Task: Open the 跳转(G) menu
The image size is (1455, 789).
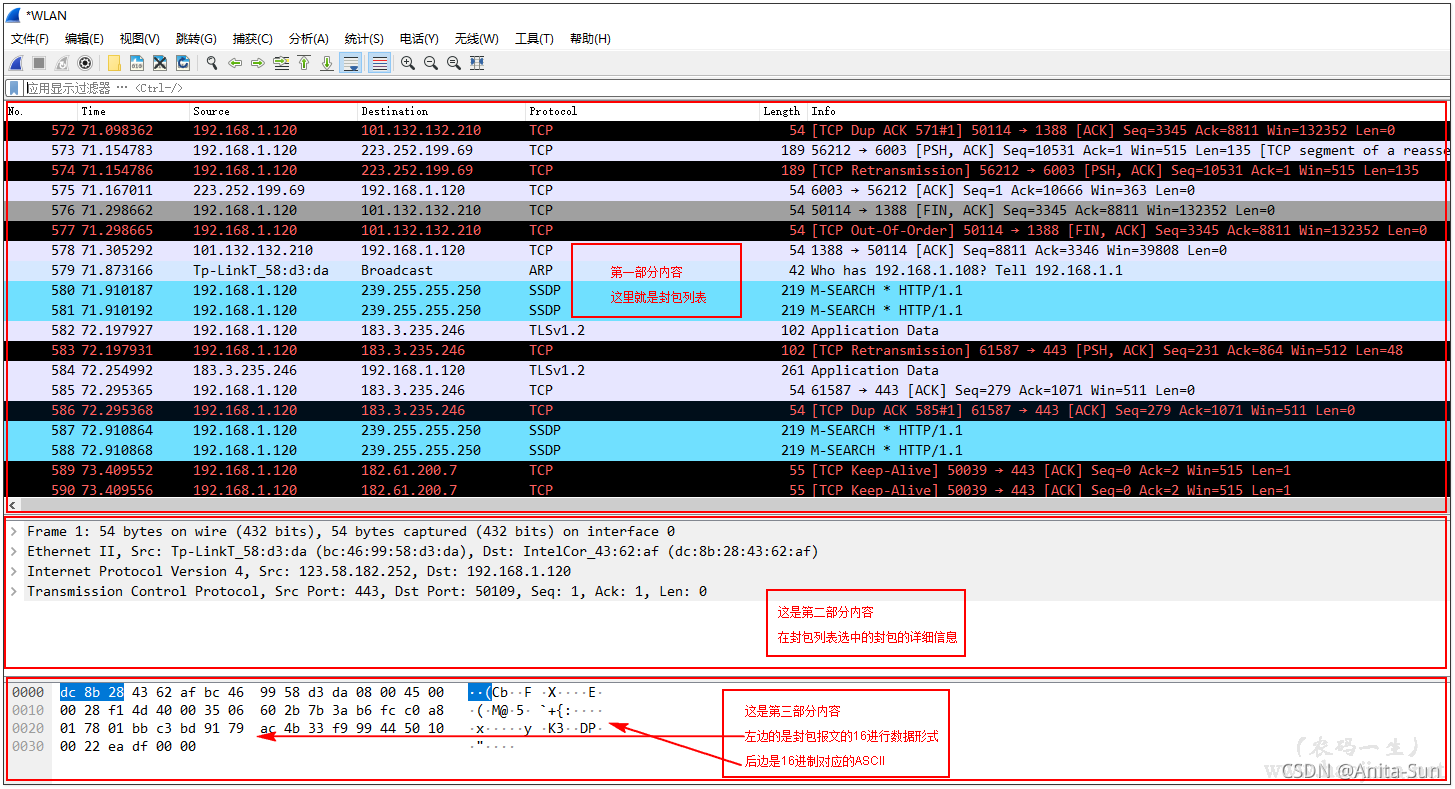Action: pos(196,39)
